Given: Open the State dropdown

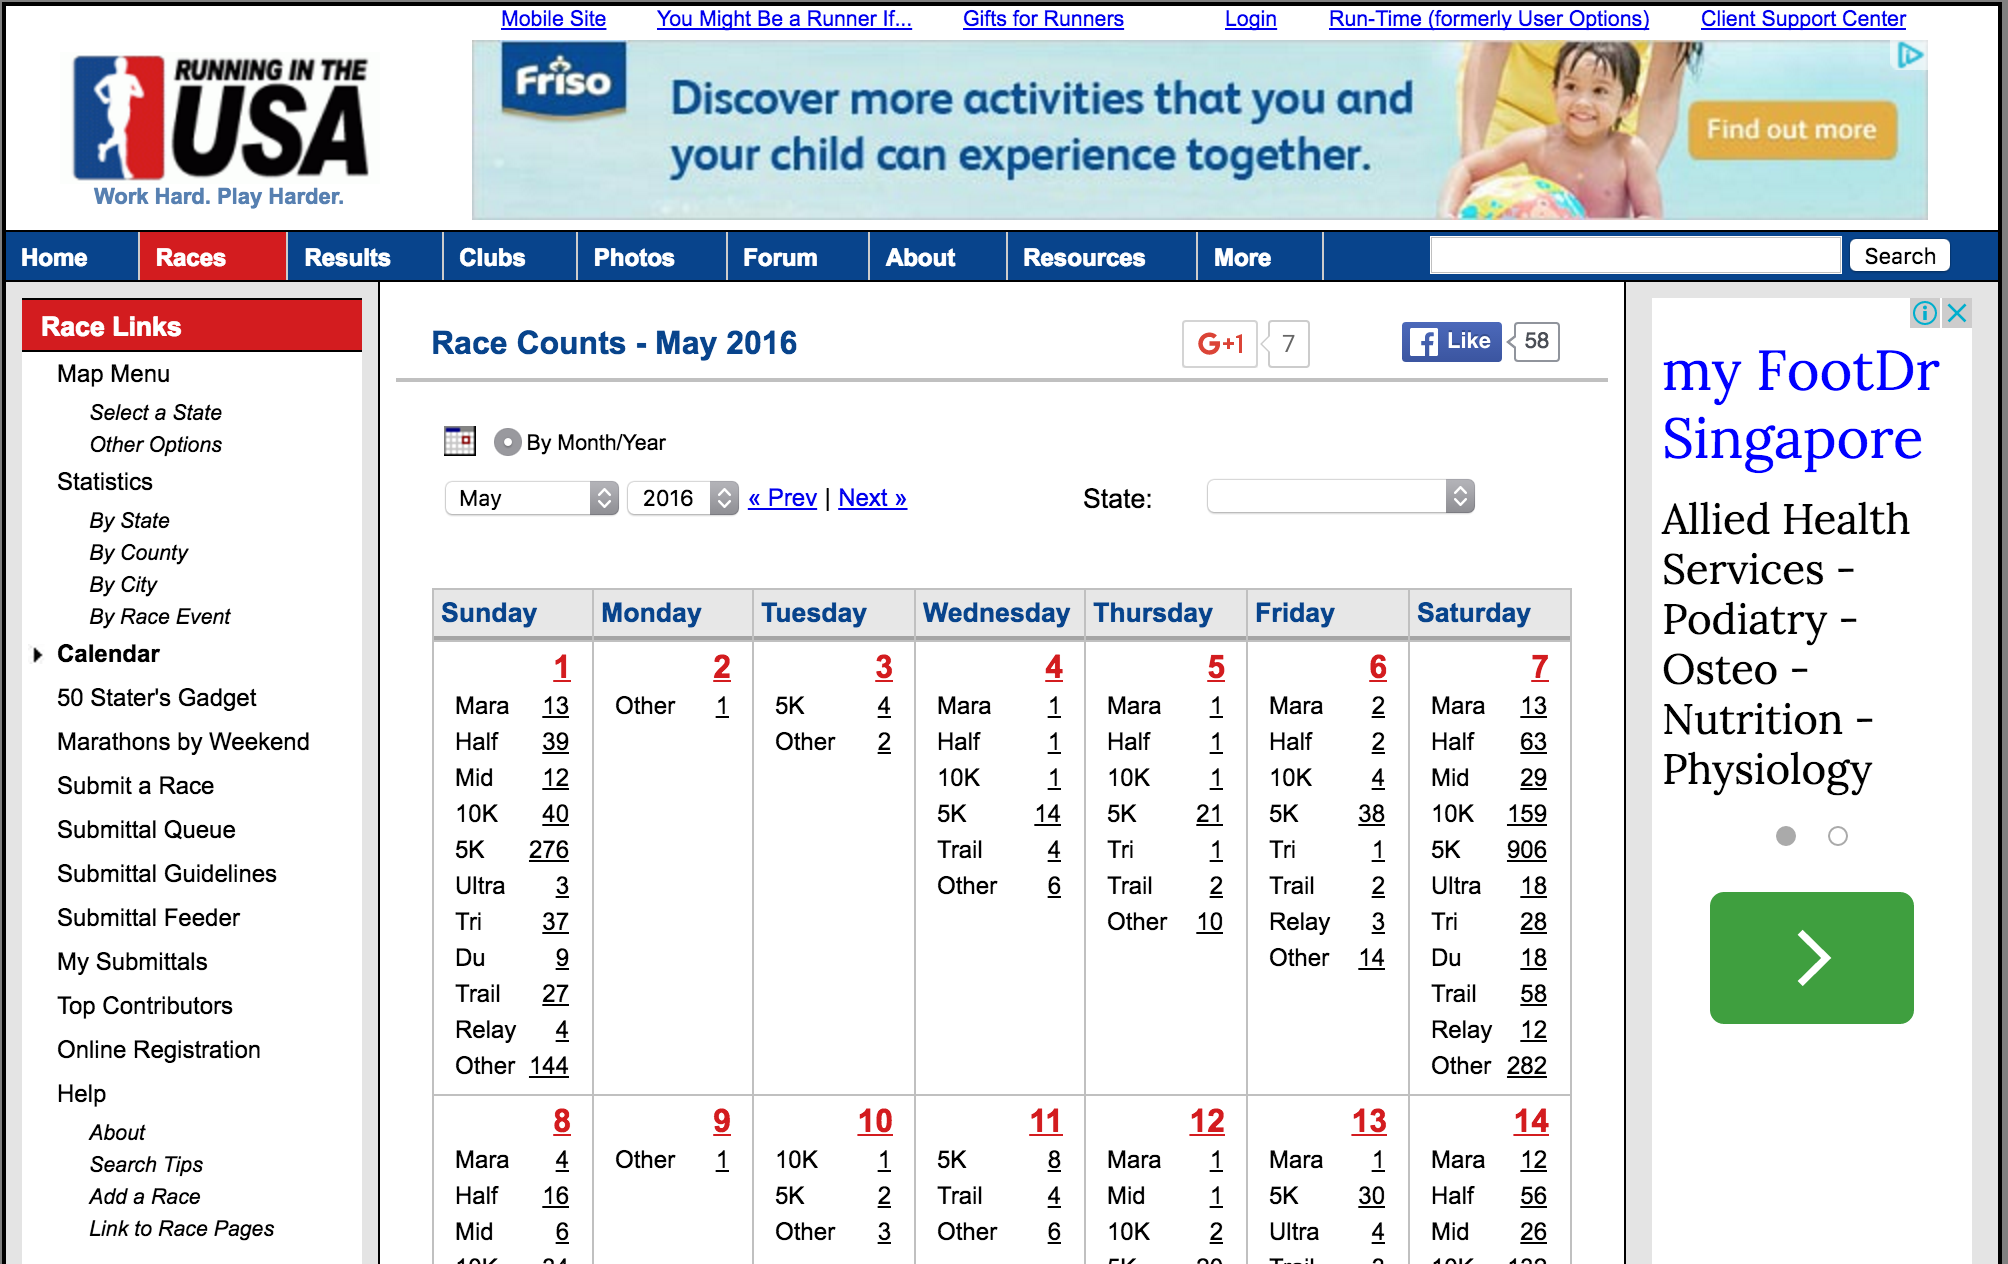Looking at the screenshot, I should [1340, 497].
